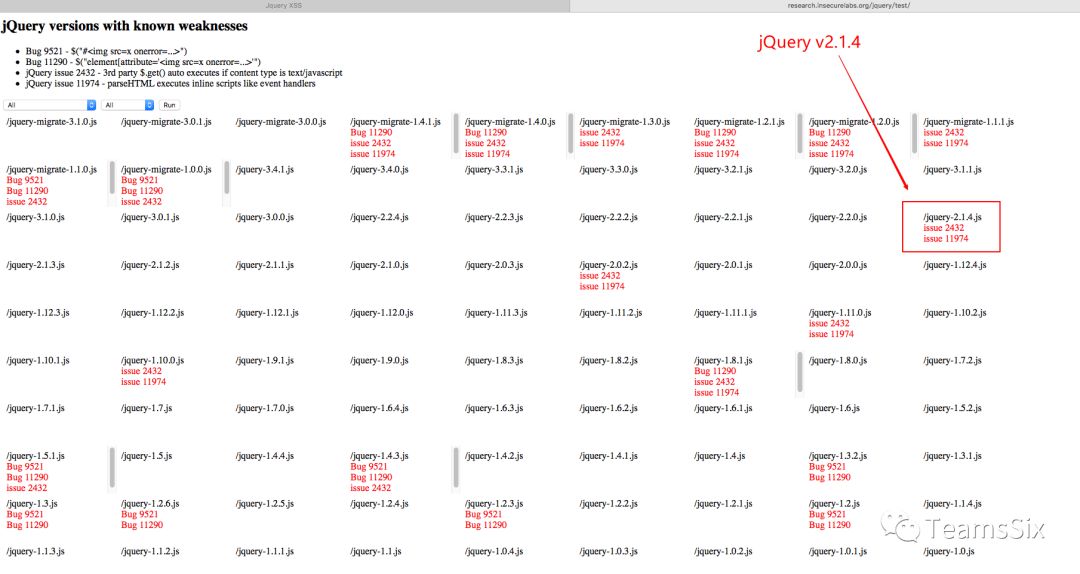1080x574 pixels.
Task: Click the '/jquery-3.2.1.js' entry
Action: point(723,170)
